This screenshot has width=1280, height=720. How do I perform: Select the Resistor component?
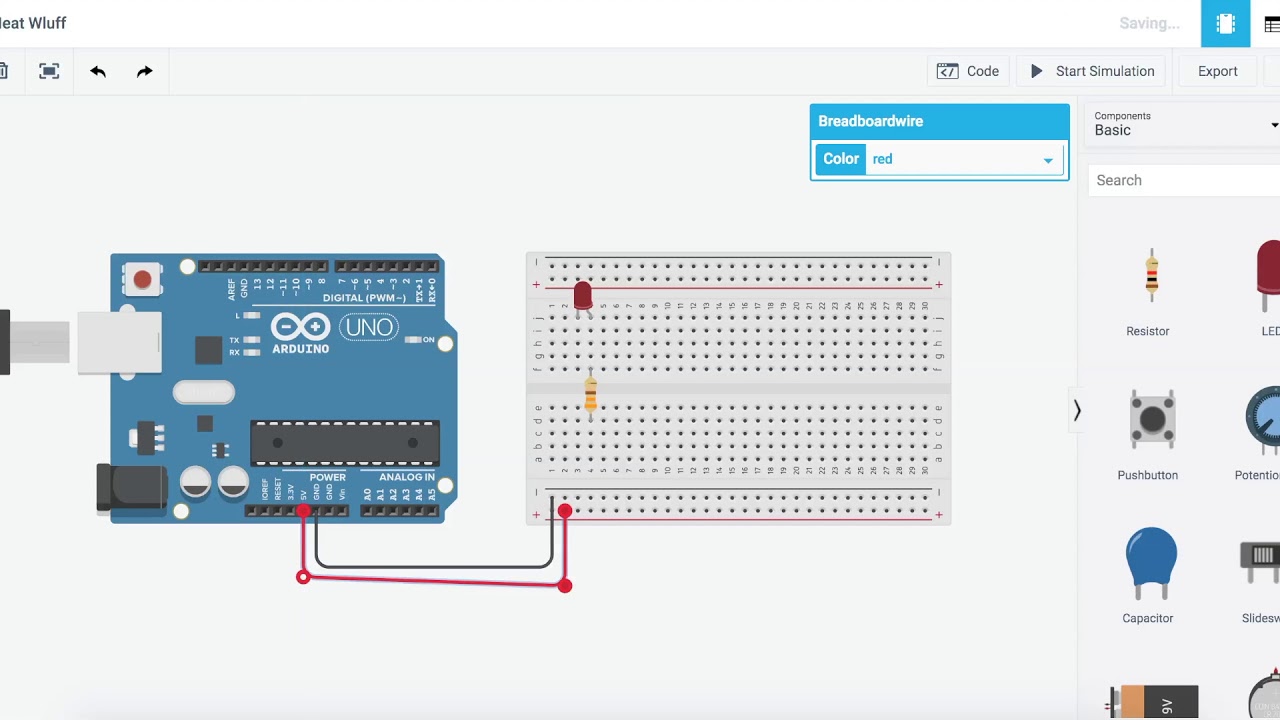pos(1148,292)
